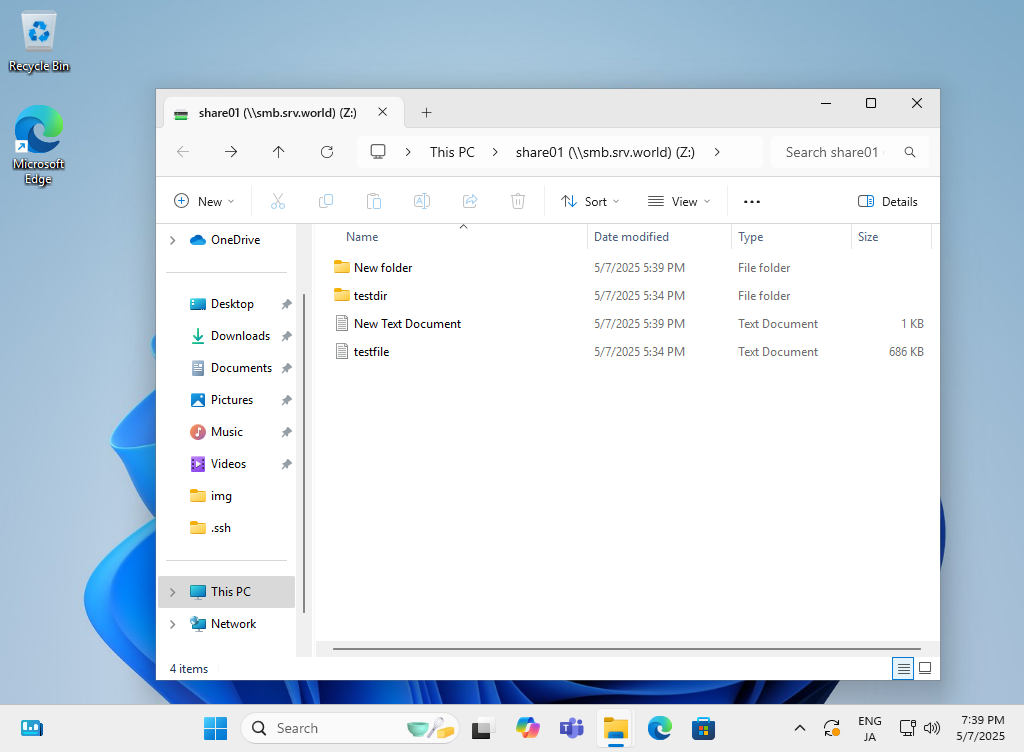Select the testfile text document
The height and width of the screenshot is (752, 1024).
[x=371, y=352]
